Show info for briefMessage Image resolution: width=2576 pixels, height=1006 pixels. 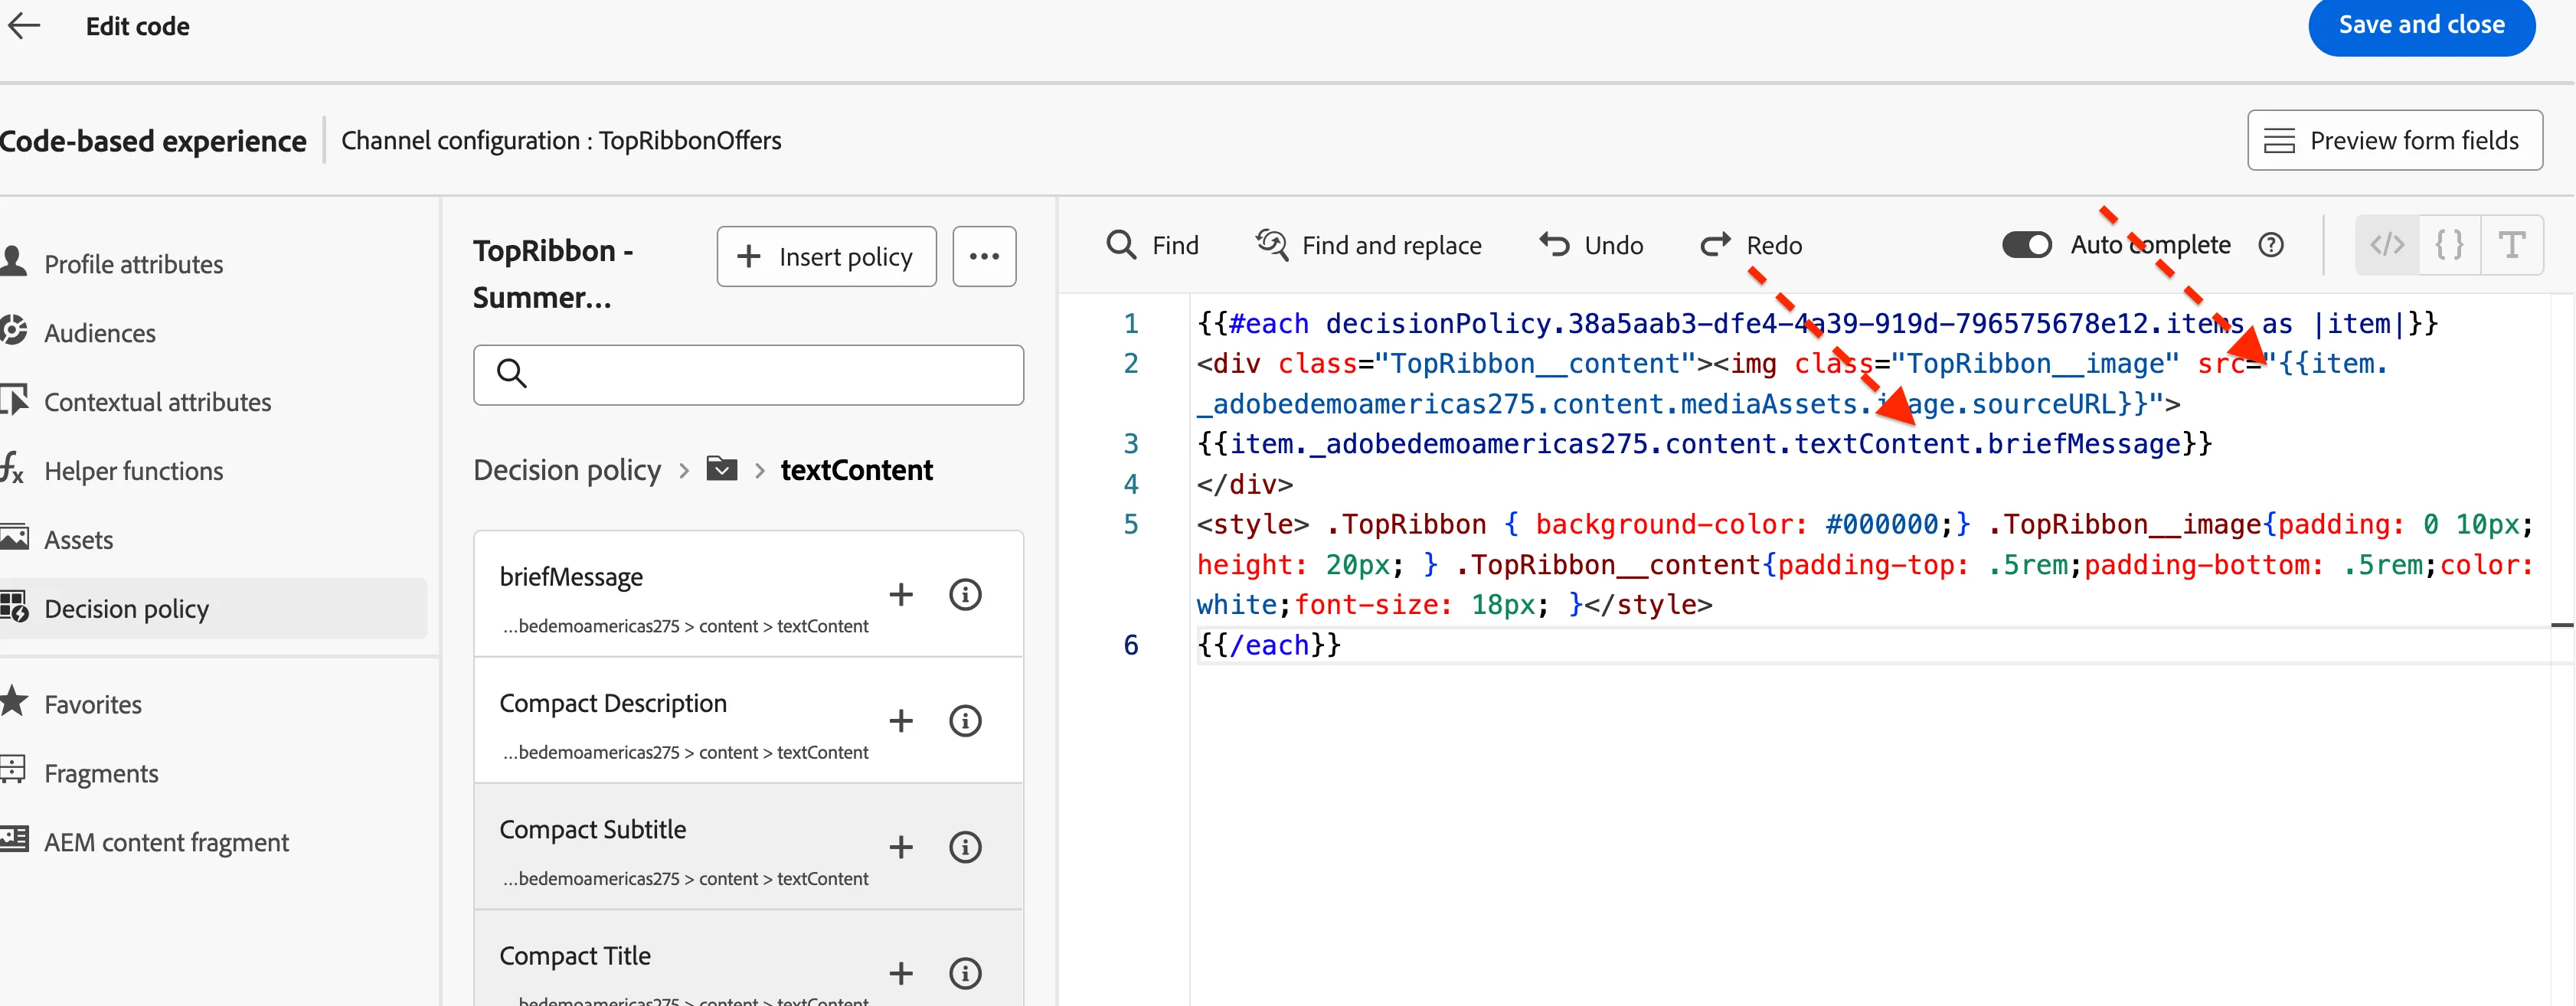[965, 595]
